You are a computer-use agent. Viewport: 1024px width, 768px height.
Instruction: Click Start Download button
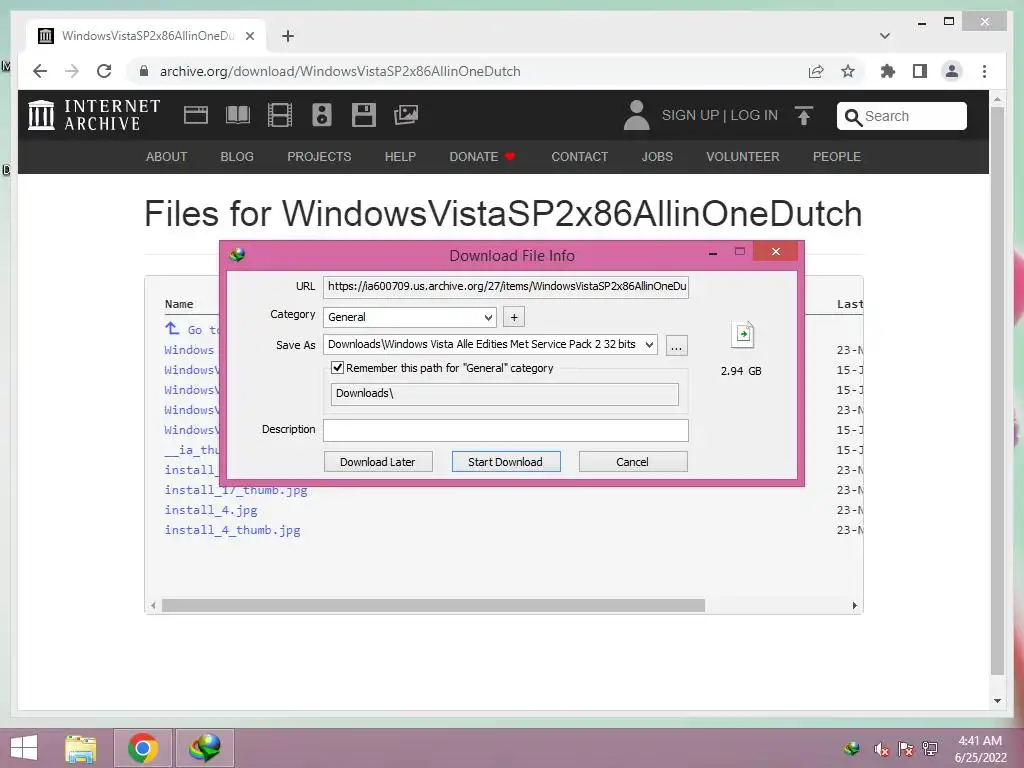point(505,462)
